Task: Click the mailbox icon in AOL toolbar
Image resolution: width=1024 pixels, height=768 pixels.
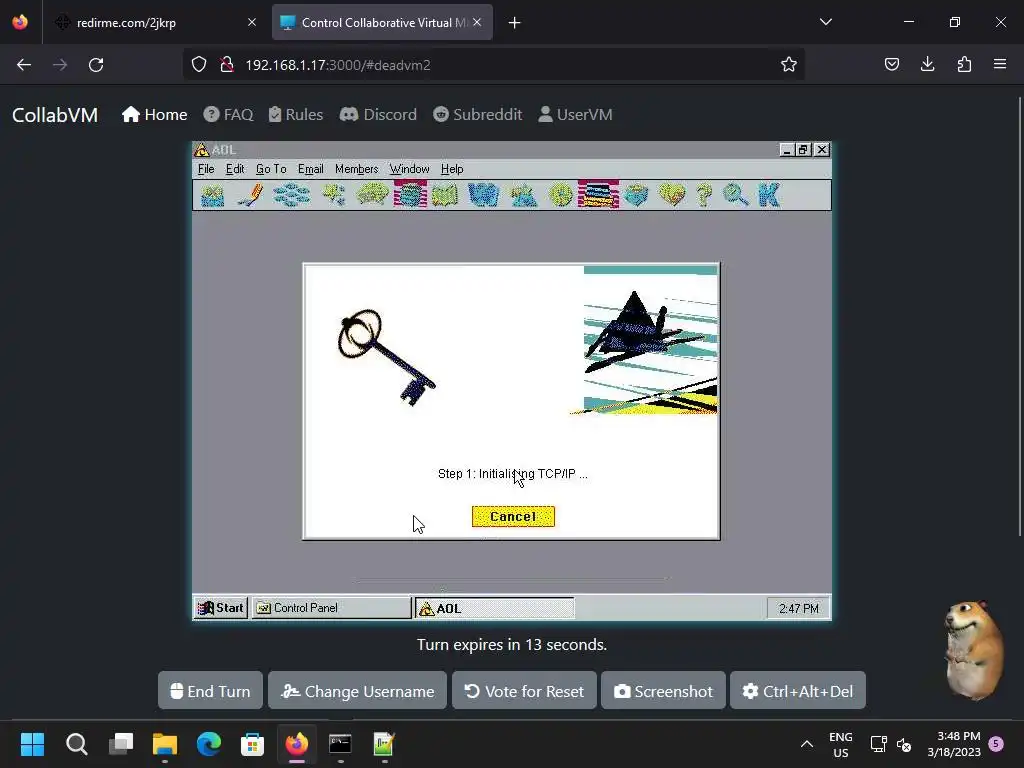Action: [213, 195]
